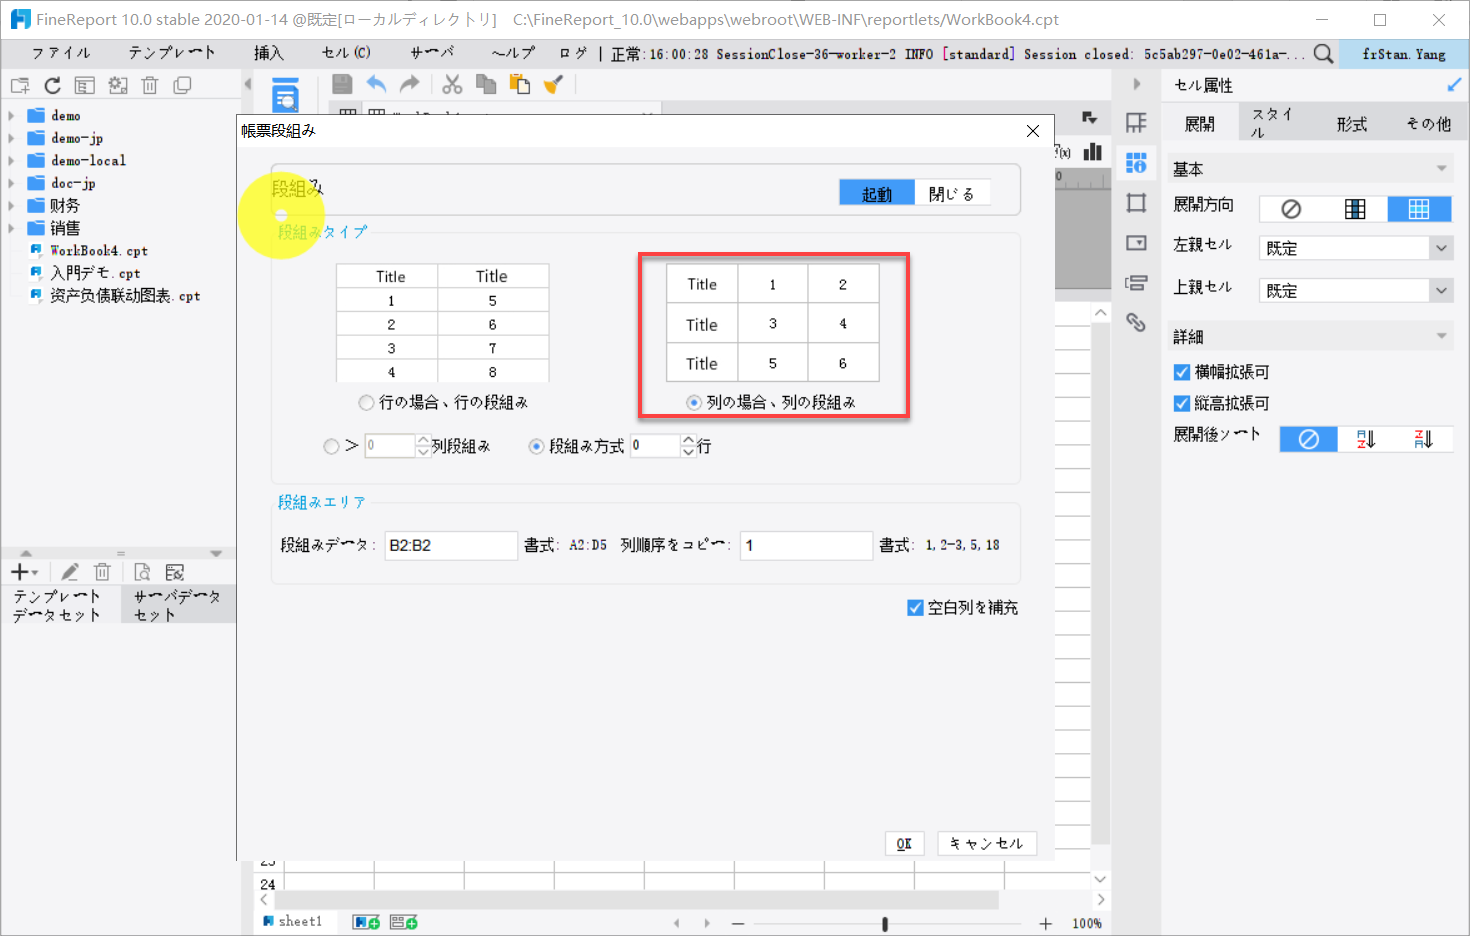Switch to the 形式 tab in cell attributes
Screen dimensions: 1470x936
coord(1351,123)
